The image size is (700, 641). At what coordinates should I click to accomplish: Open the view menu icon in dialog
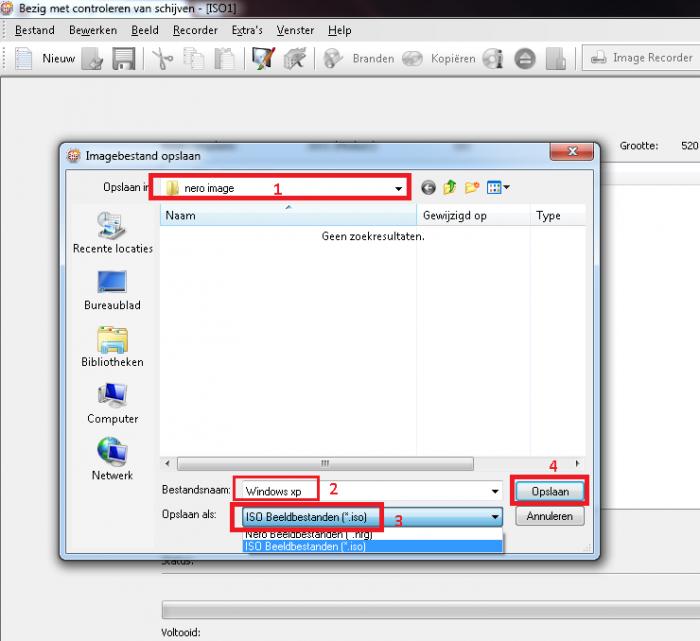point(498,187)
